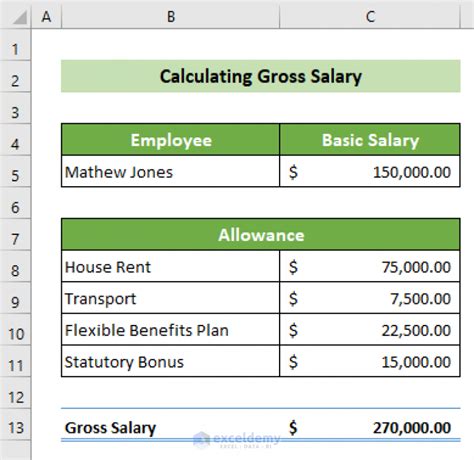Select the 75,000.00 amount cell

click(x=370, y=266)
